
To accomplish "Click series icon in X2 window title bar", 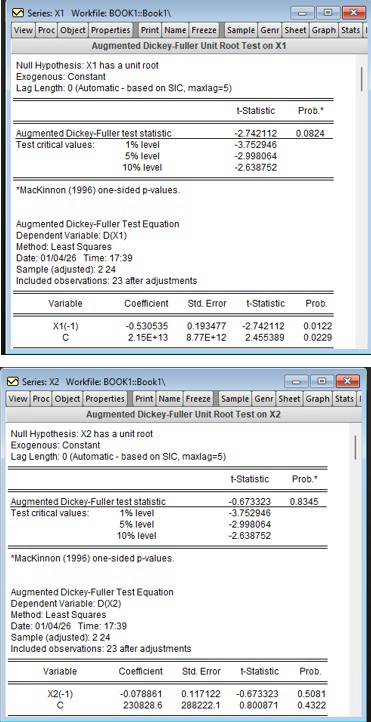I will point(13,382).
